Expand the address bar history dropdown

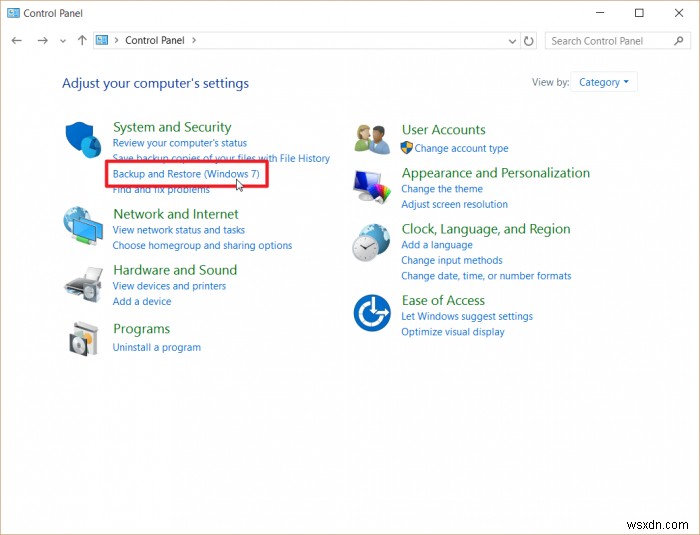pyautogui.click(x=512, y=42)
